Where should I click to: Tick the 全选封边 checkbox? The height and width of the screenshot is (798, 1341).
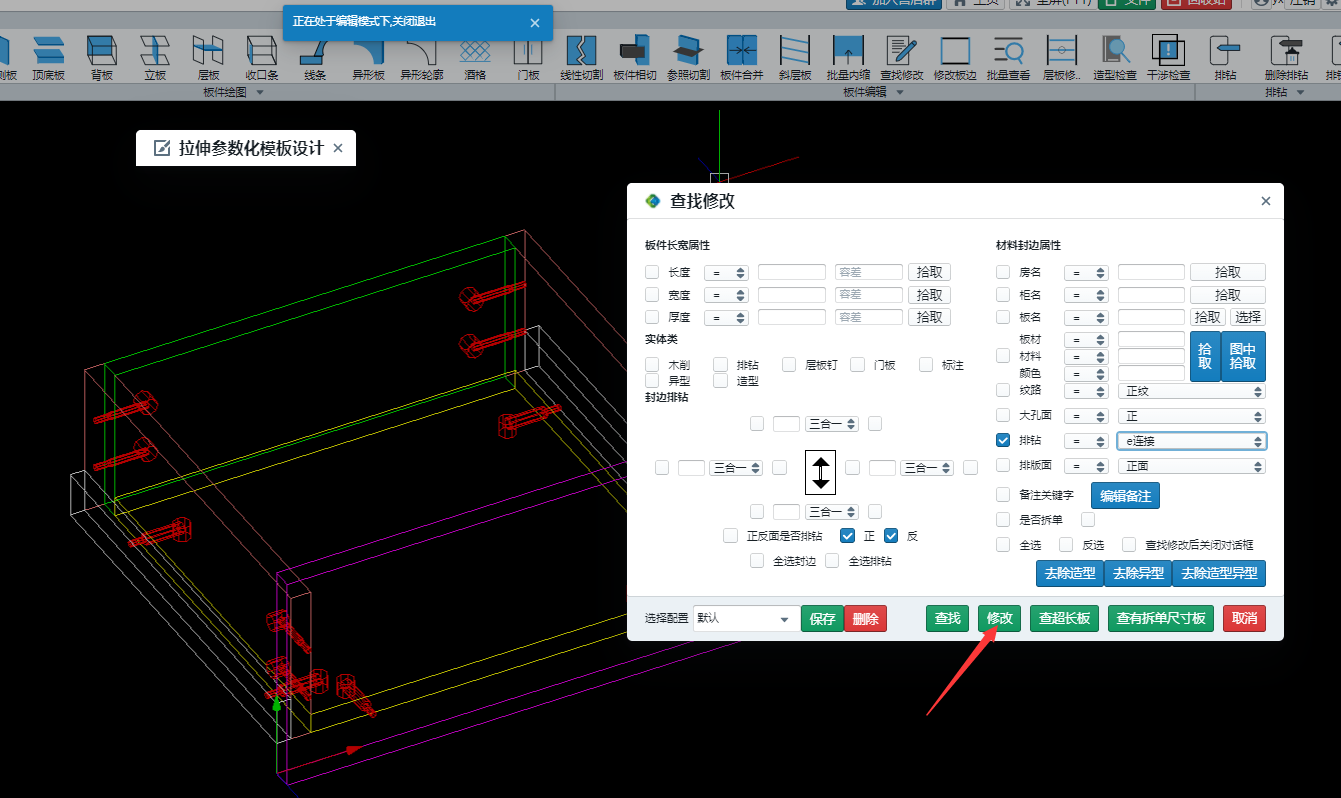click(x=757, y=561)
